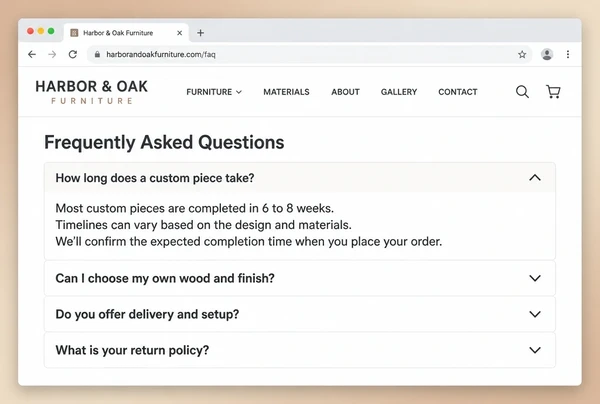Click the address bar URL field
The image size is (600, 404).
click(x=309, y=54)
